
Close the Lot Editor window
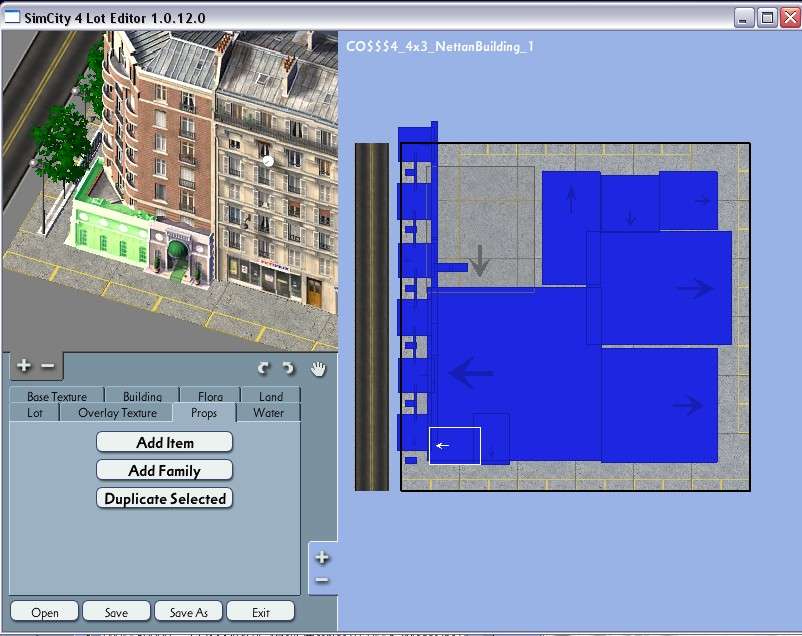pyautogui.click(x=790, y=18)
